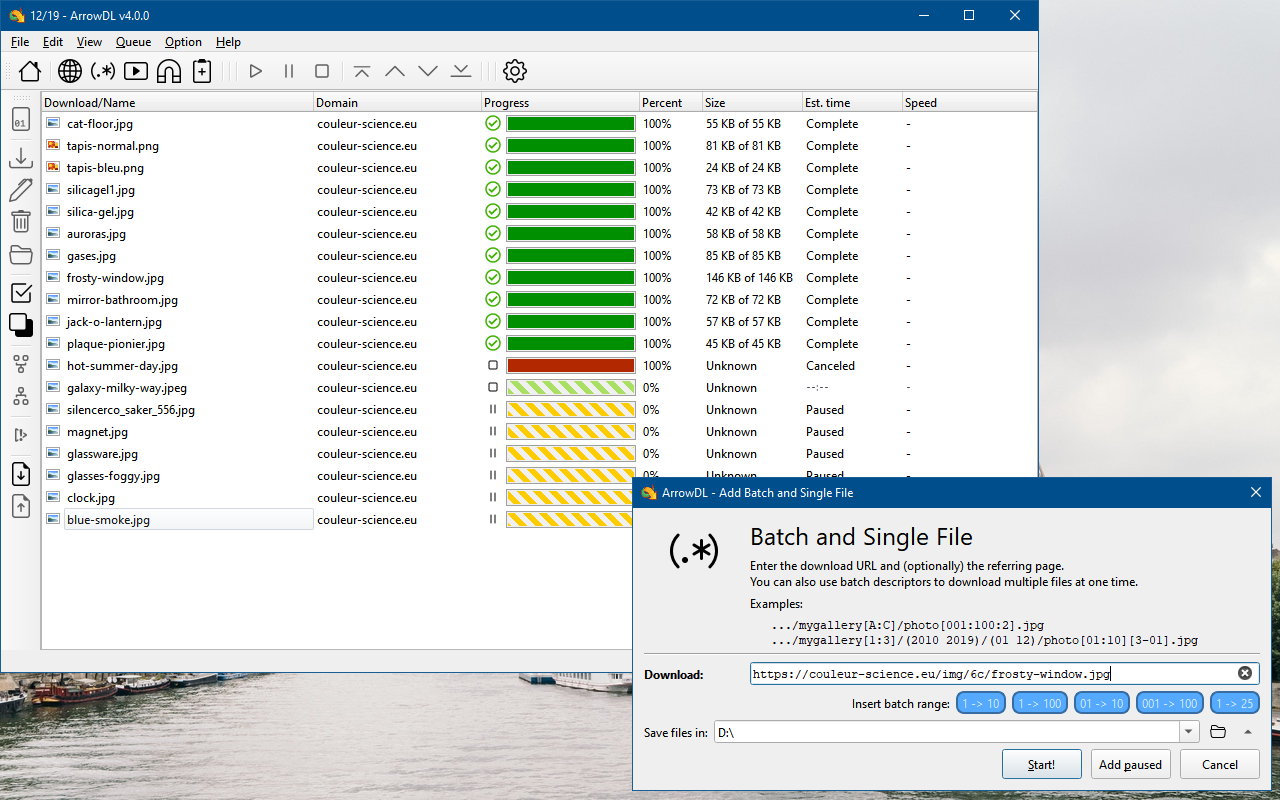Move selected download to top of queue
The width and height of the screenshot is (1280, 800).
tap(361, 71)
